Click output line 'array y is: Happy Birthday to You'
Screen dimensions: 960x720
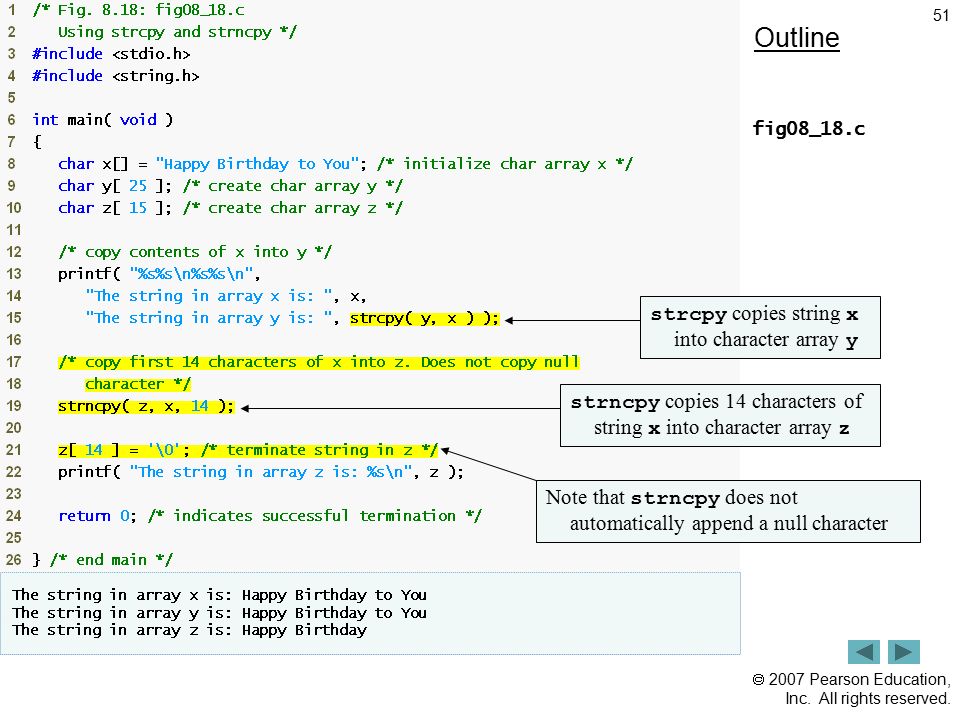(219, 612)
